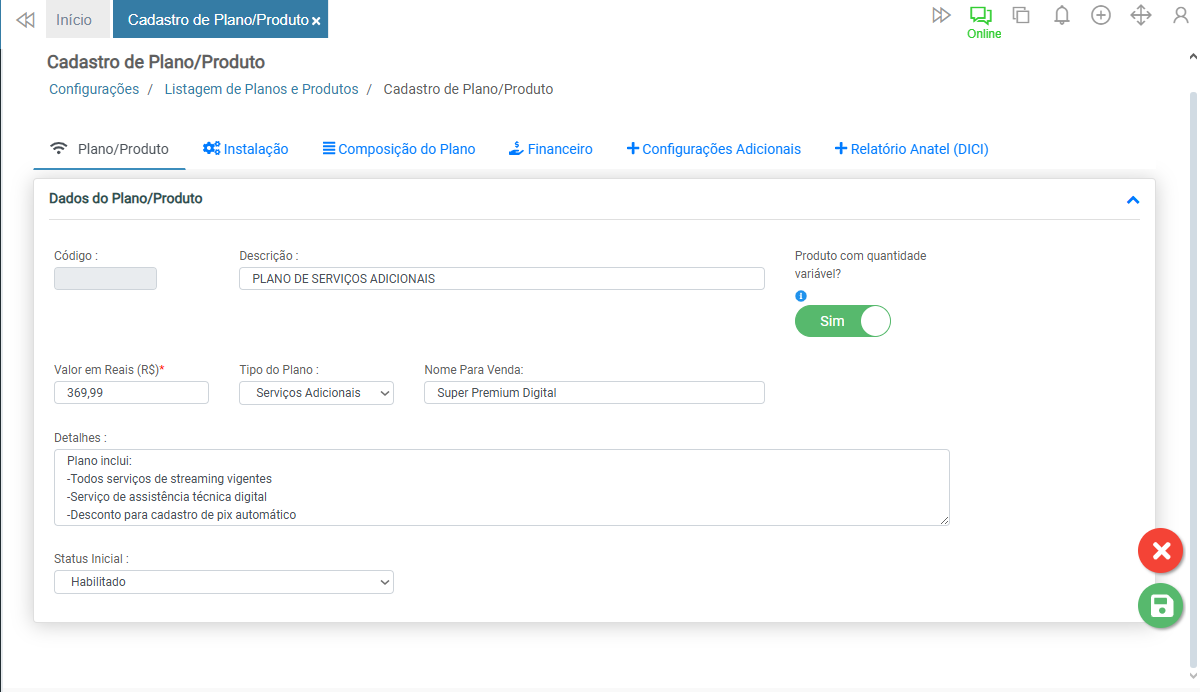Click the red cancel floating button
Image resolution: width=1200 pixels, height=692 pixels.
[1160, 551]
